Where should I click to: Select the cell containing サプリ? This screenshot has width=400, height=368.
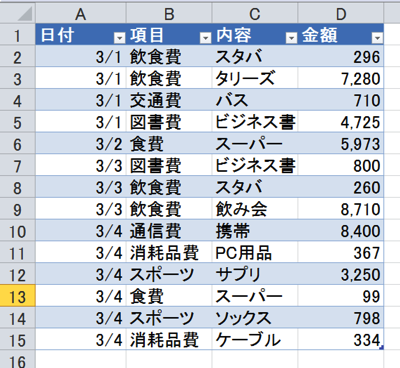click(255, 274)
